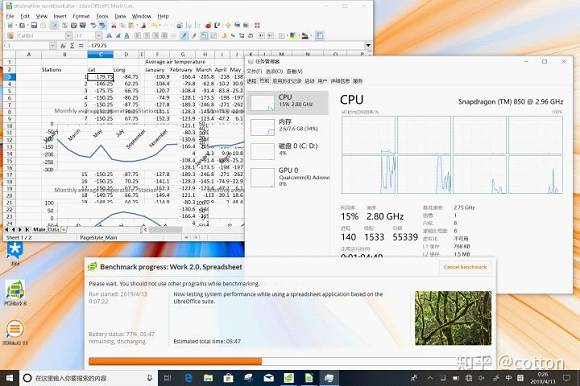
Task: Click the formula input field showing -179.75
Action: 226,45
